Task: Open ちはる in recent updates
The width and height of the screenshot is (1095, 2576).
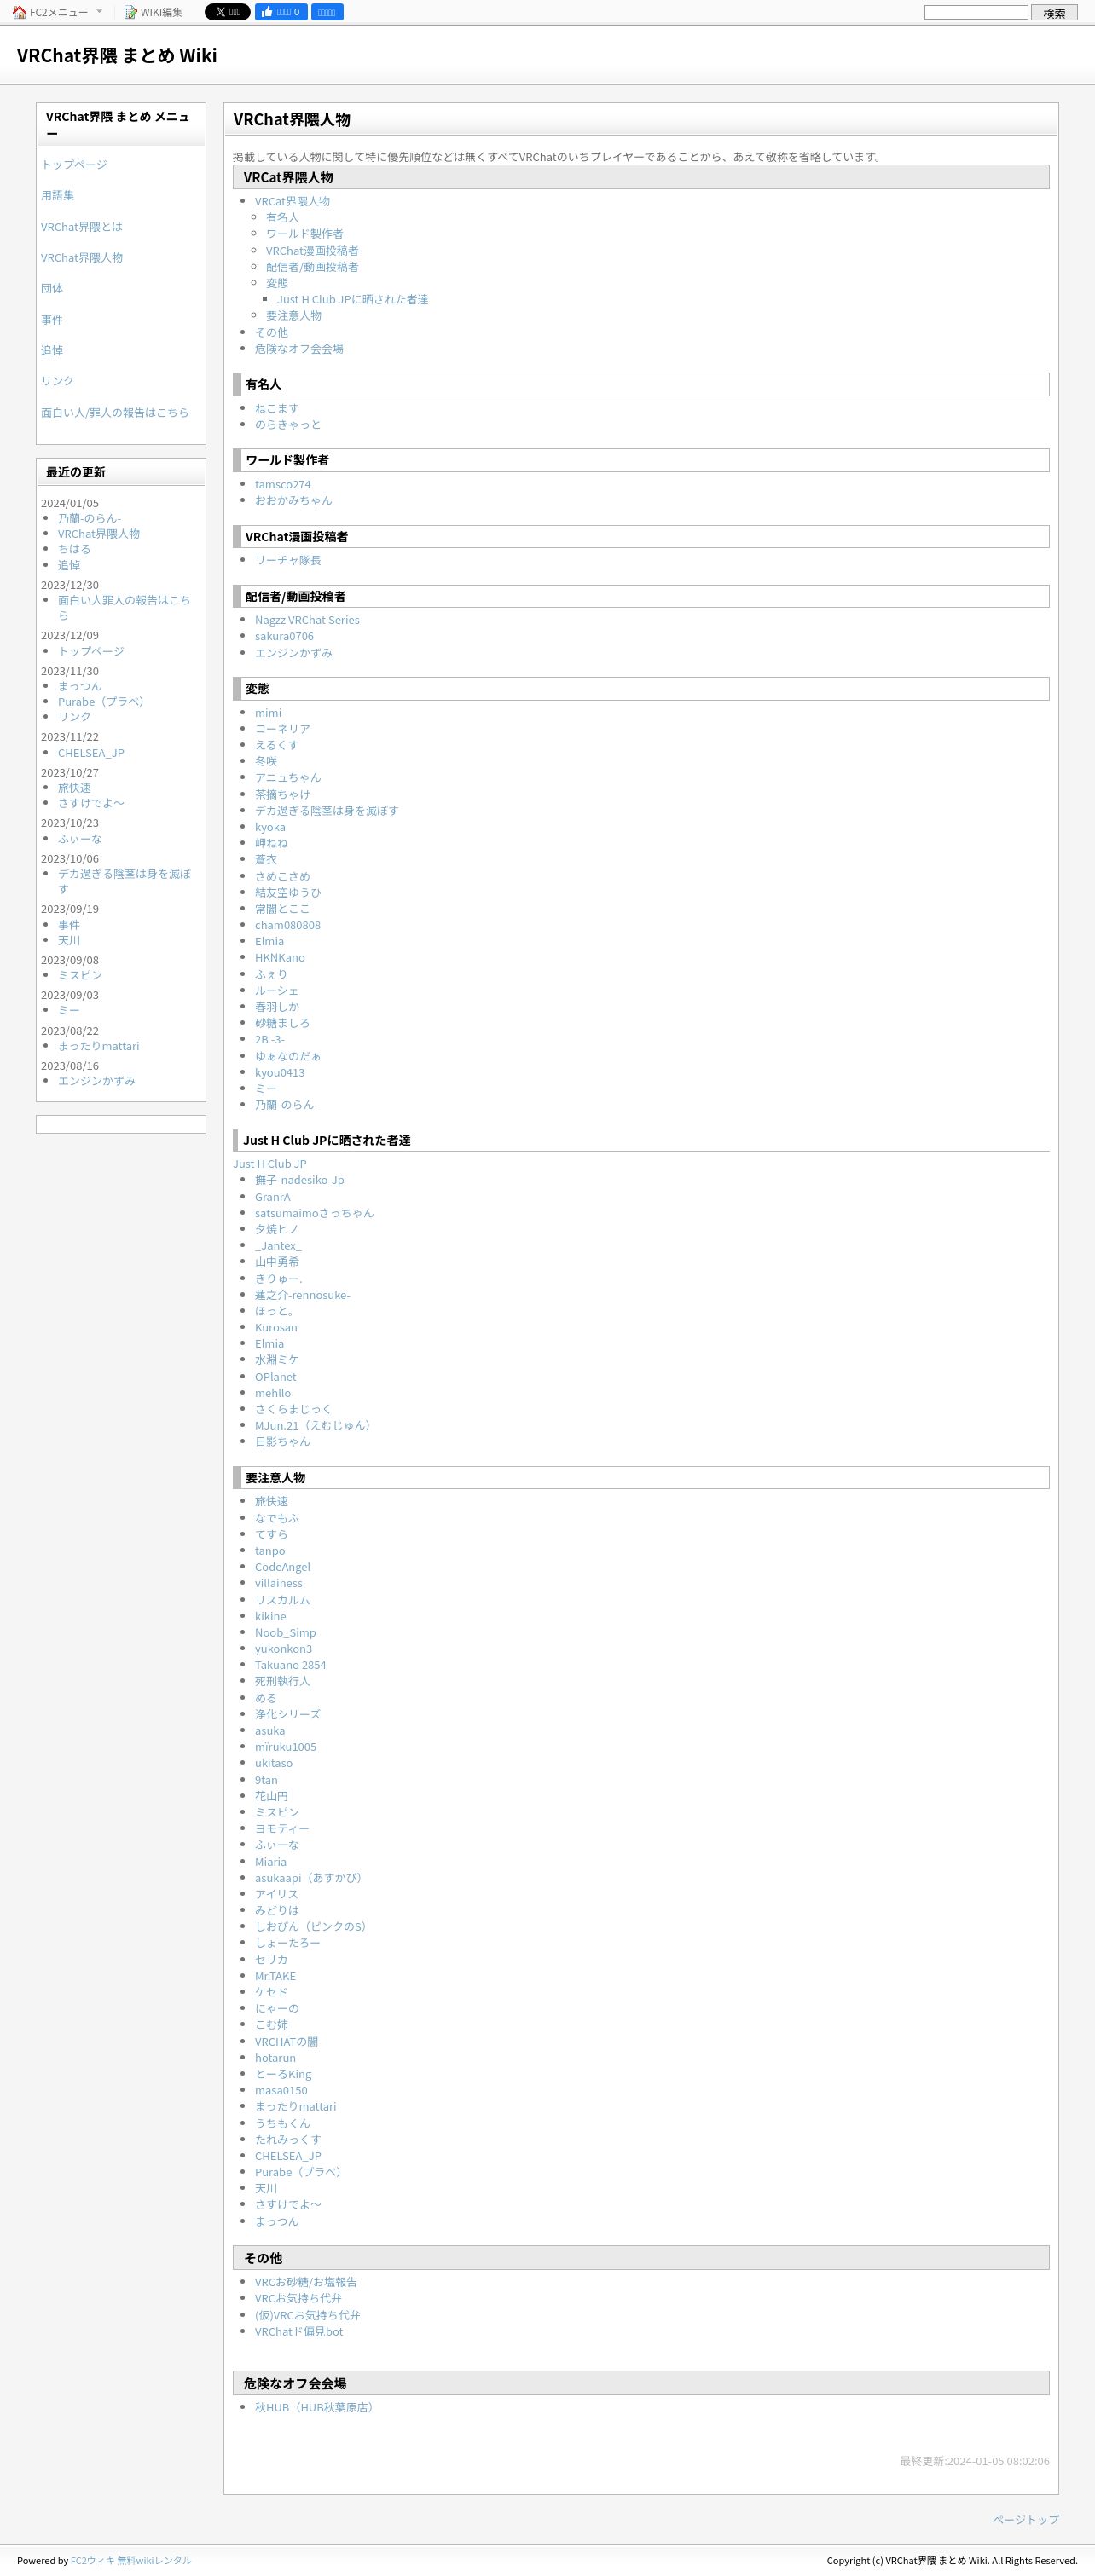Action: [x=74, y=549]
